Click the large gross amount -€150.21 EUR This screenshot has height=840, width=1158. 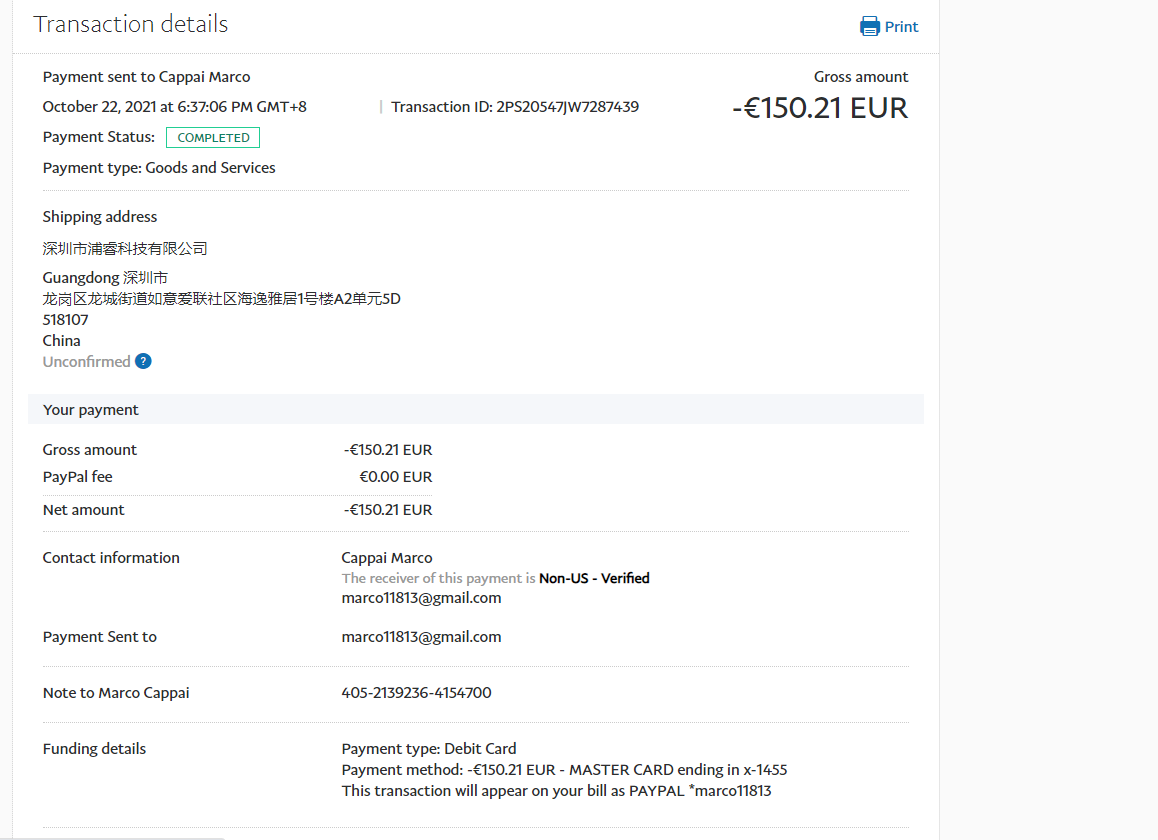click(819, 108)
